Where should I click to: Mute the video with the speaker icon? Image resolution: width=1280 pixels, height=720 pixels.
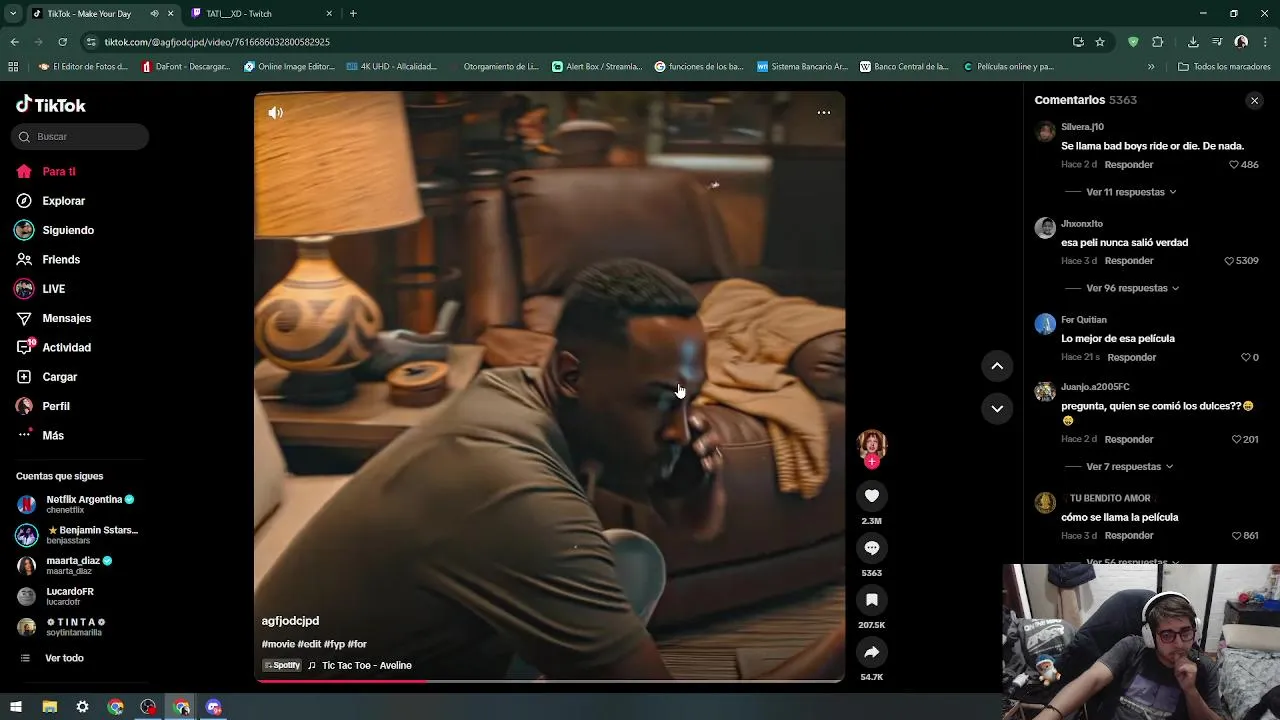(x=276, y=113)
